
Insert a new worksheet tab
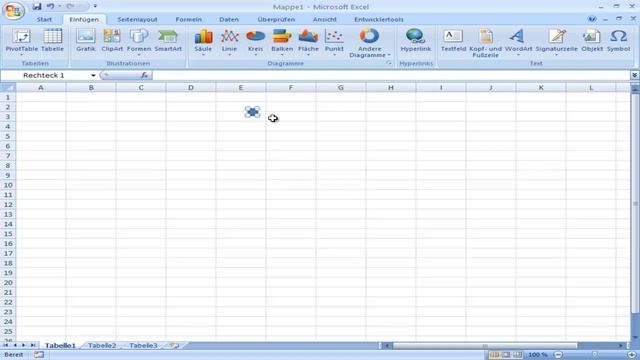[174, 345]
